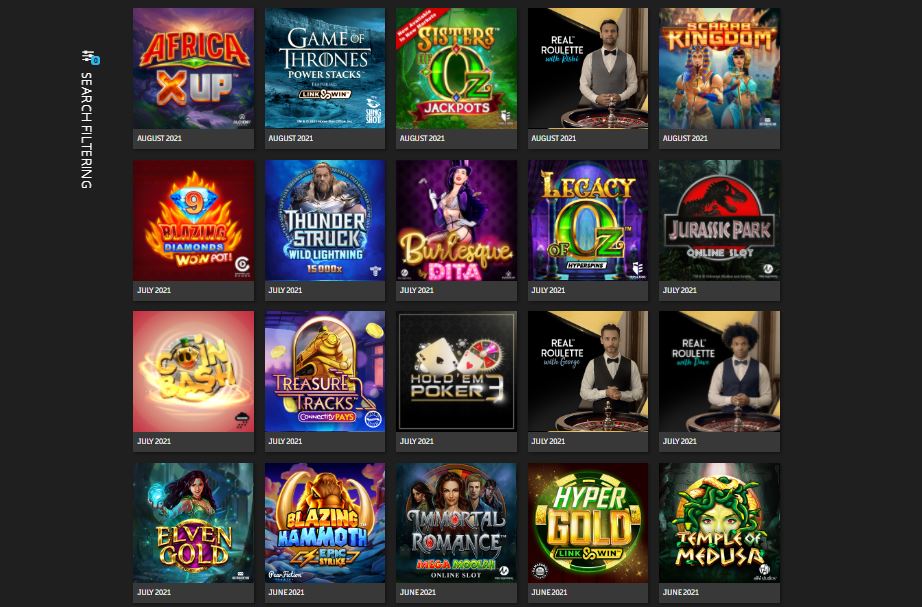Expand the Search Filtering side panel

[x=86, y=131]
